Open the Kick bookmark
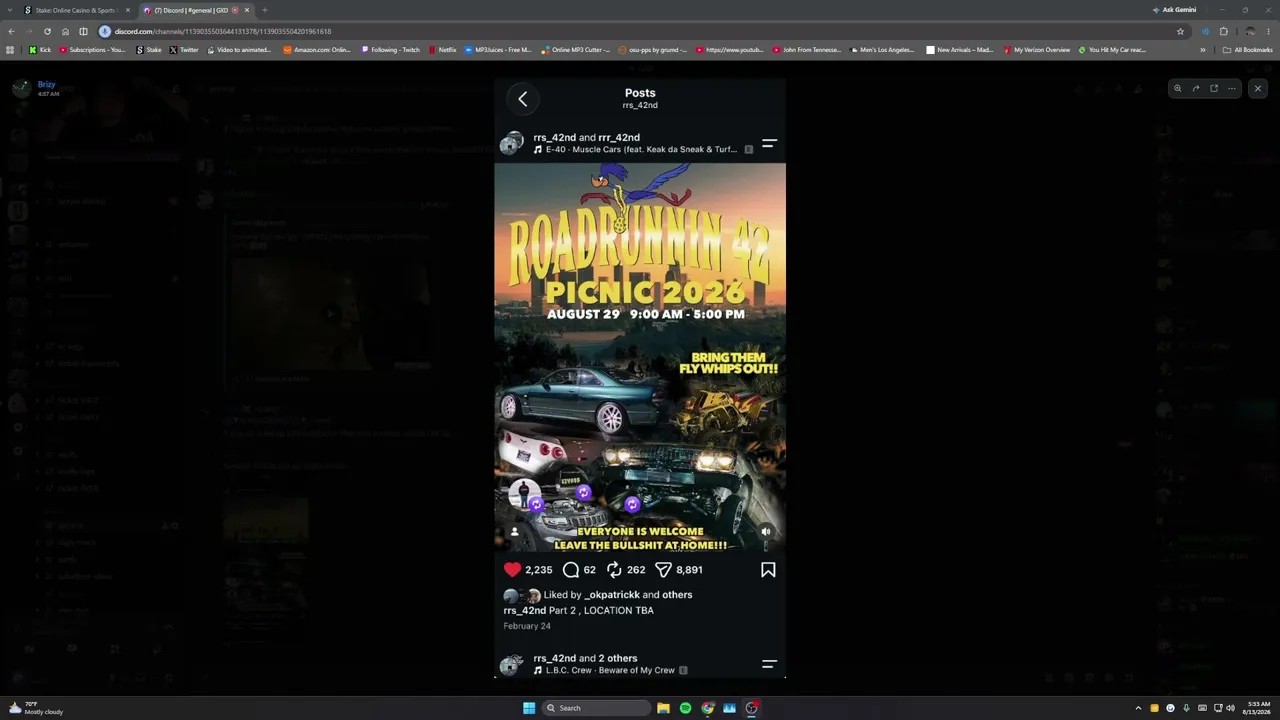The width and height of the screenshot is (1280, 720). 40,50
